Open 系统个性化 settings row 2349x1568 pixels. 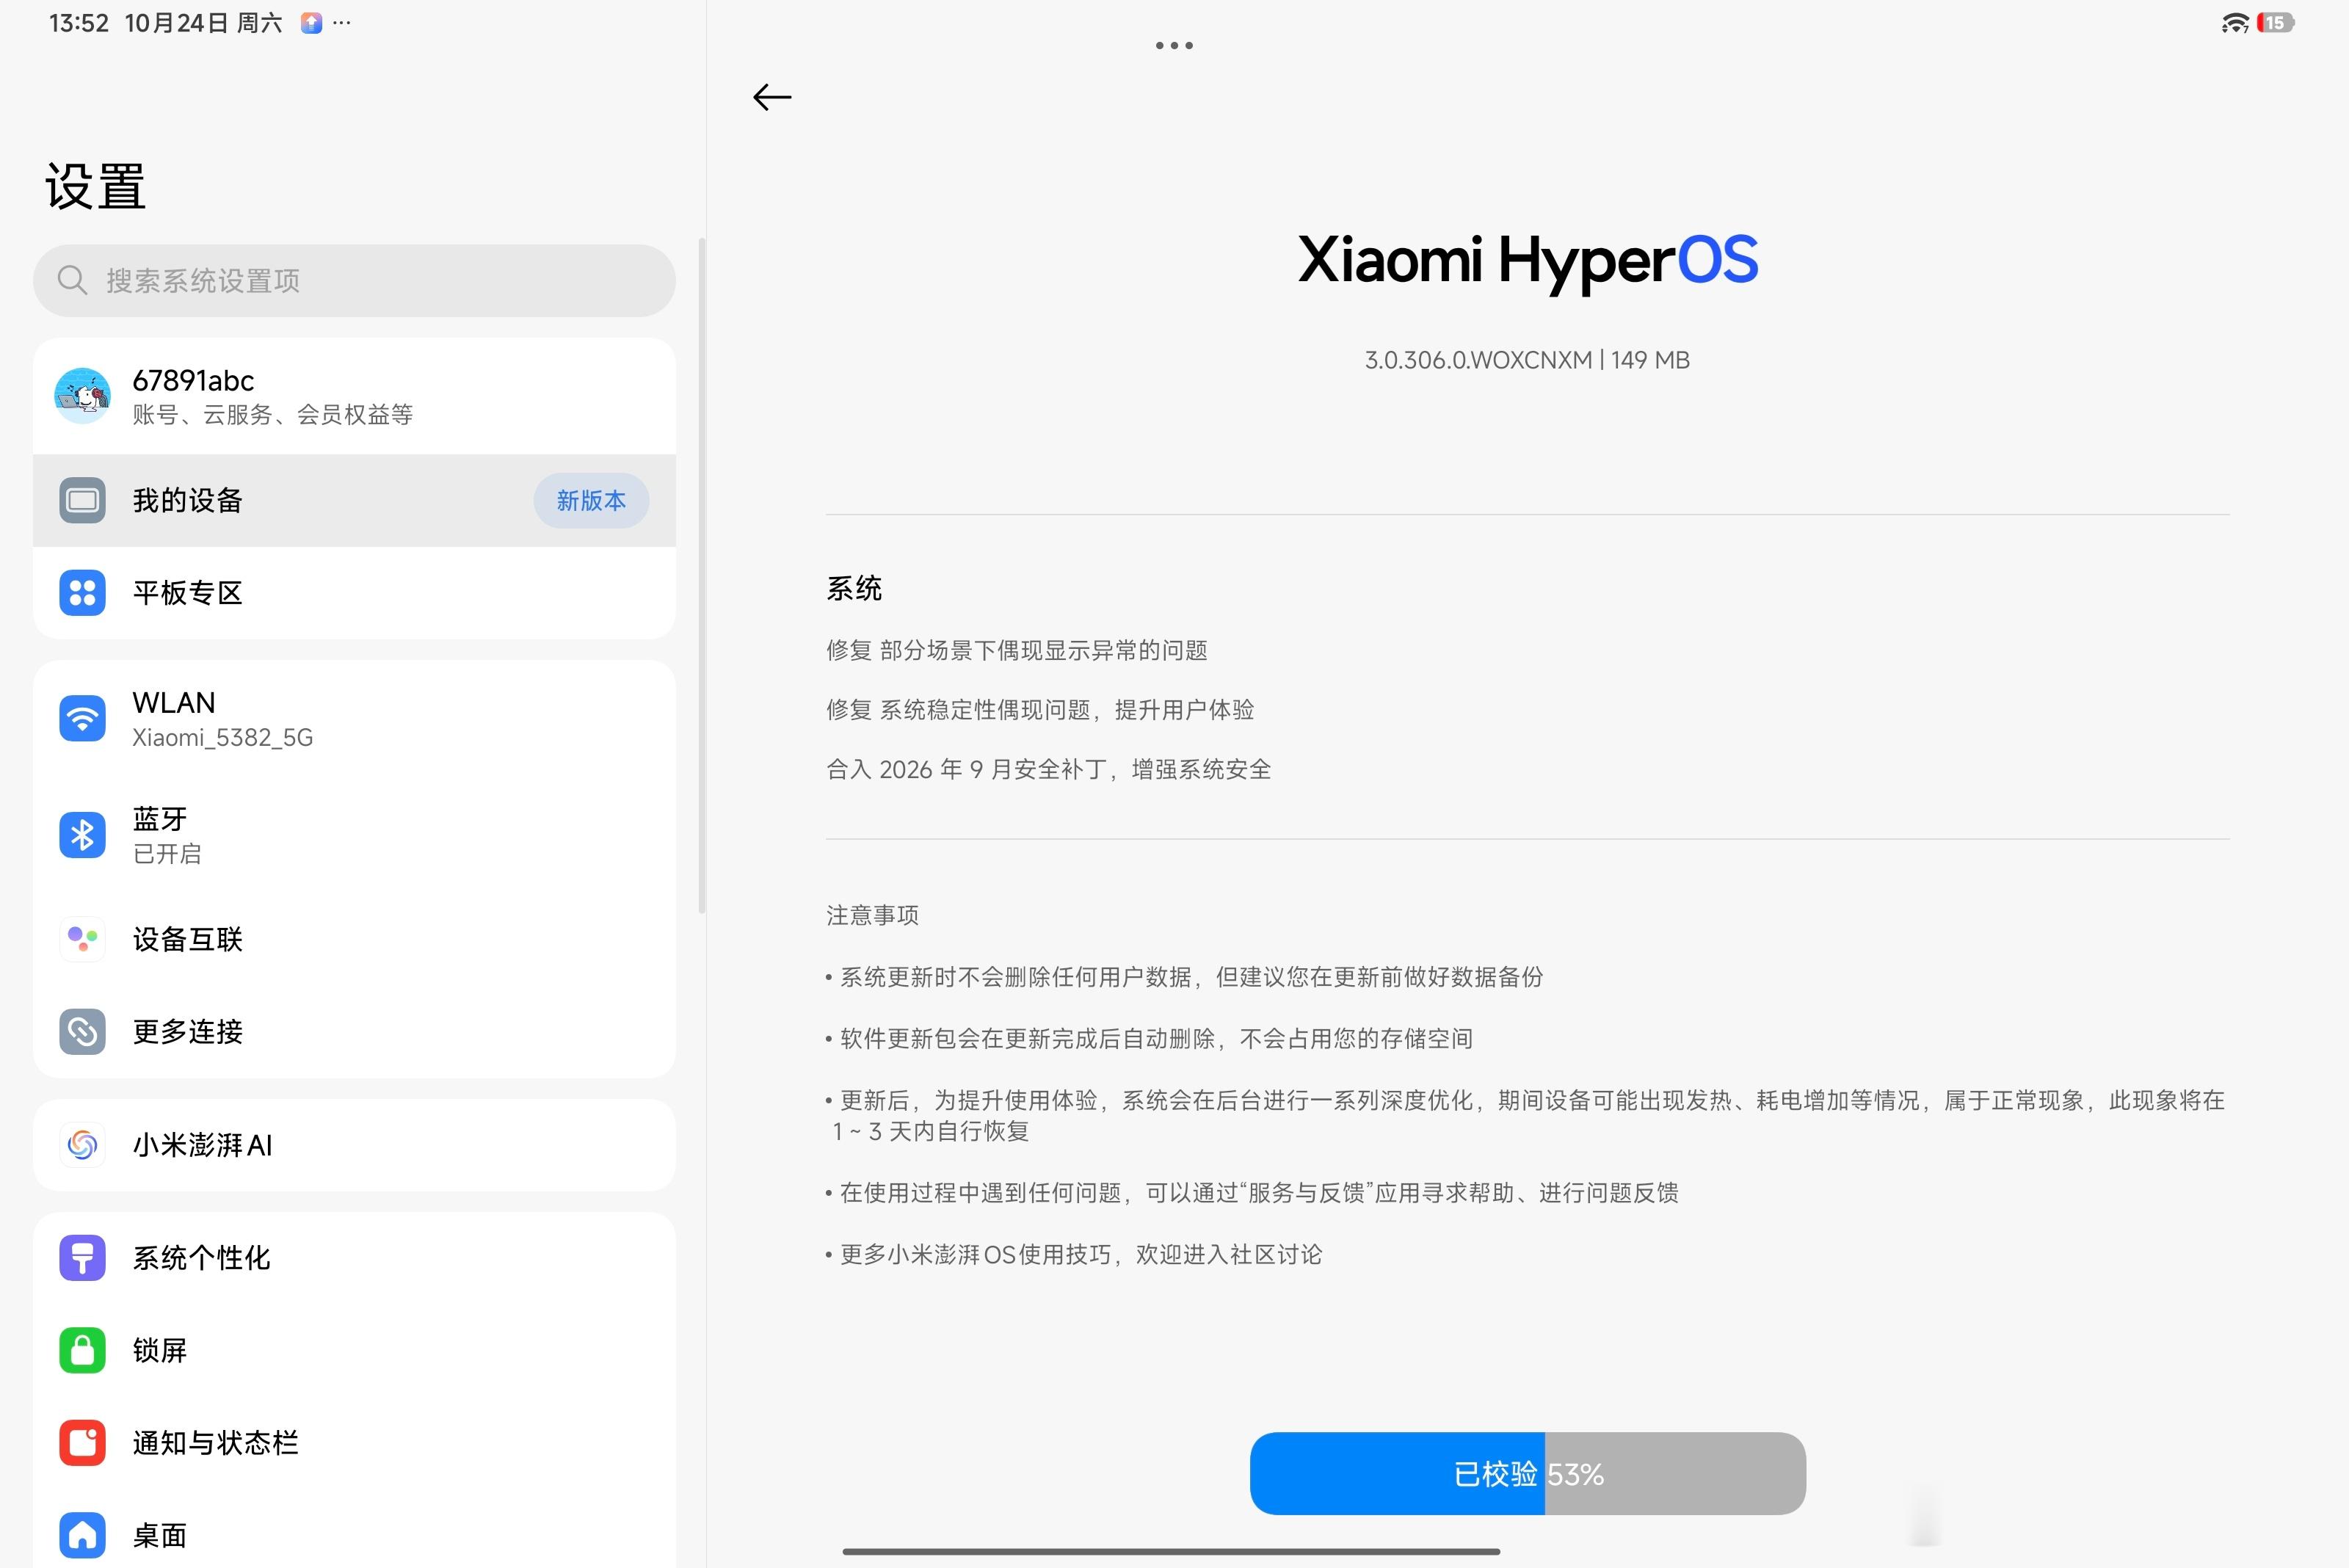coord(354,1258)
